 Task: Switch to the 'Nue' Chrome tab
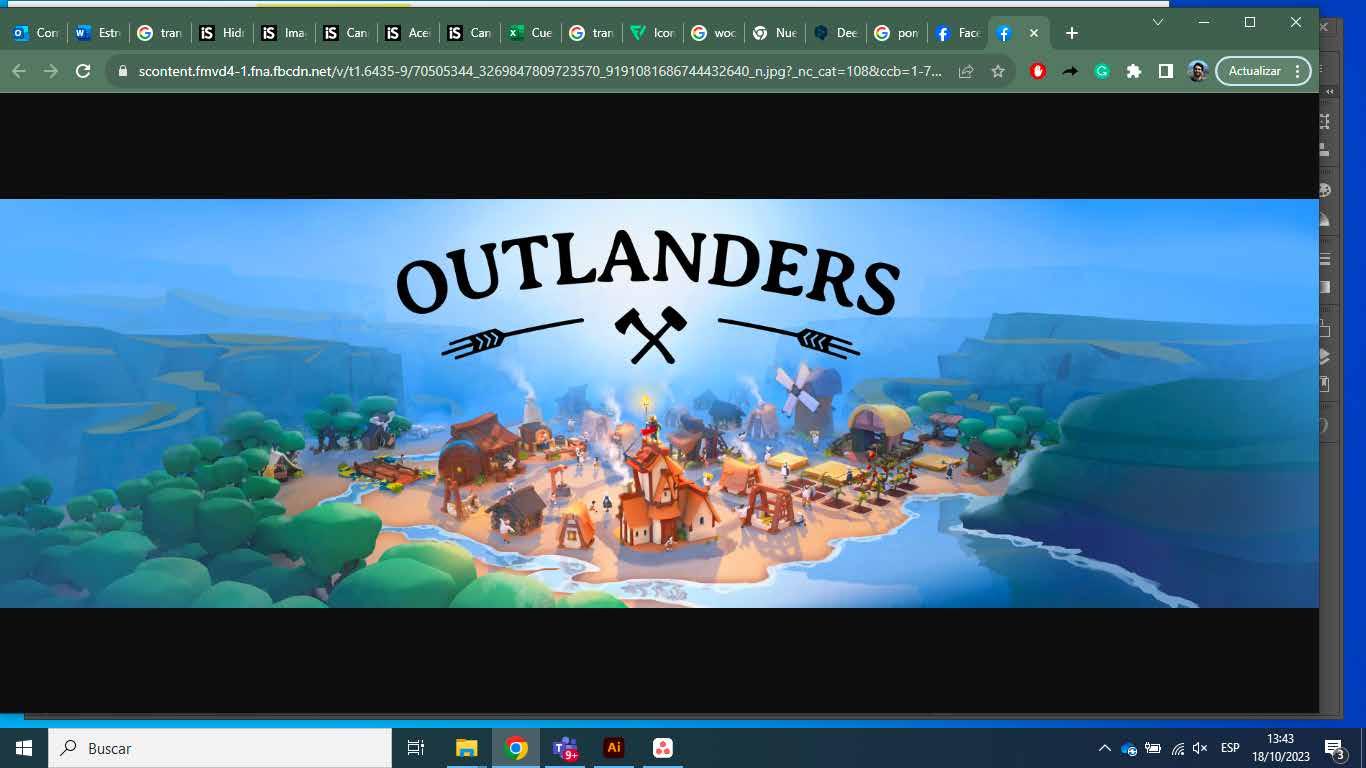776,33
